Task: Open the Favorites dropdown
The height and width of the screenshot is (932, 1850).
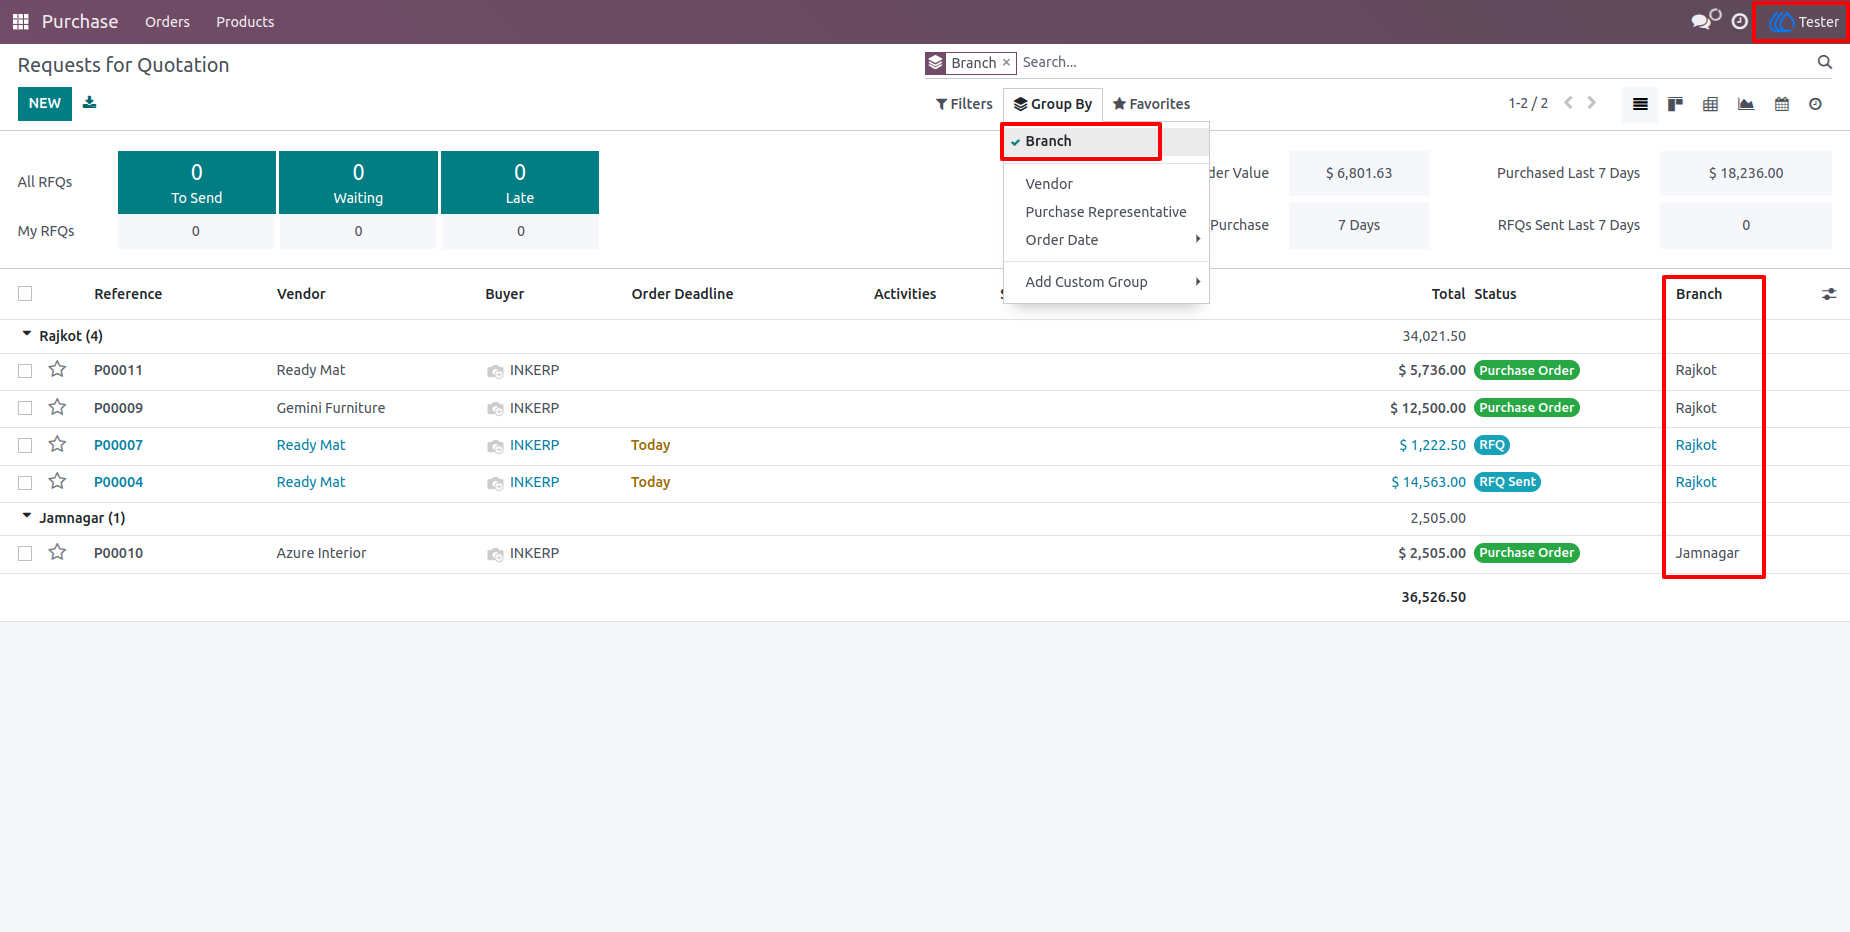Action: 1151,104
